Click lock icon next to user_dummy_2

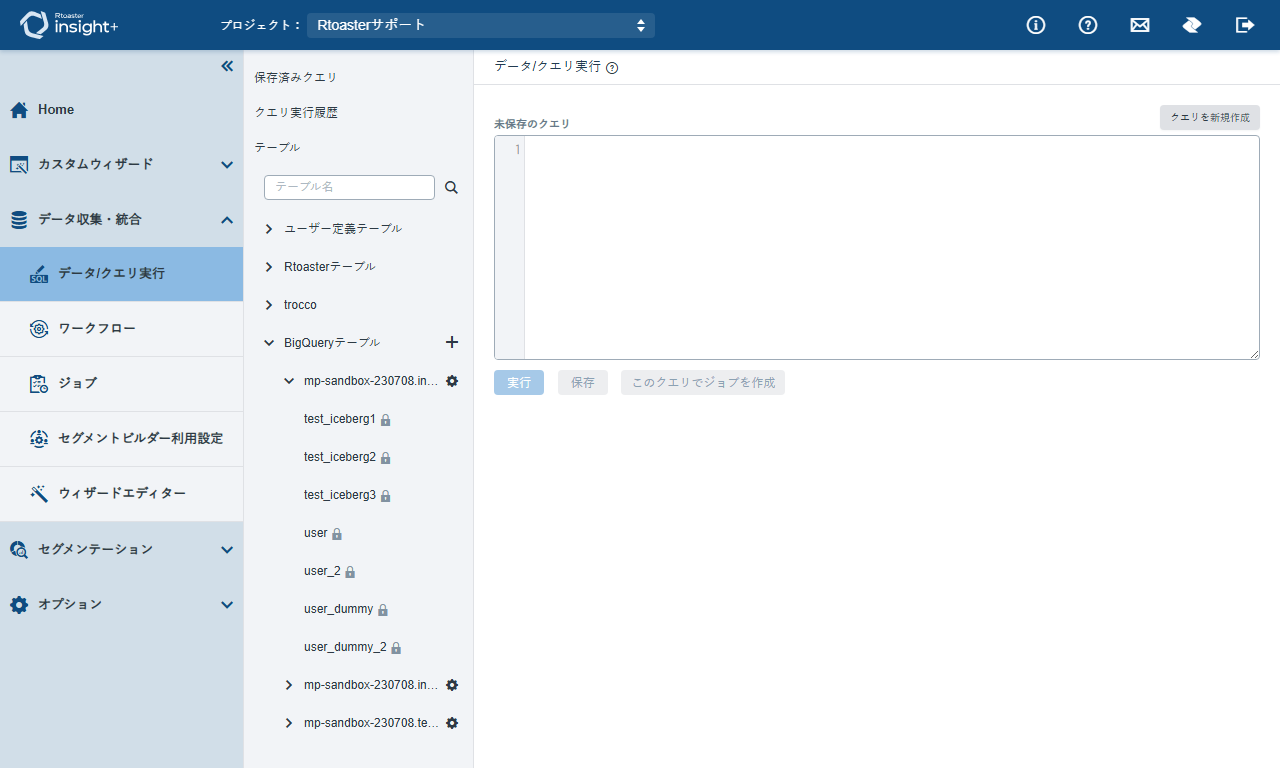tap(396, 648)
